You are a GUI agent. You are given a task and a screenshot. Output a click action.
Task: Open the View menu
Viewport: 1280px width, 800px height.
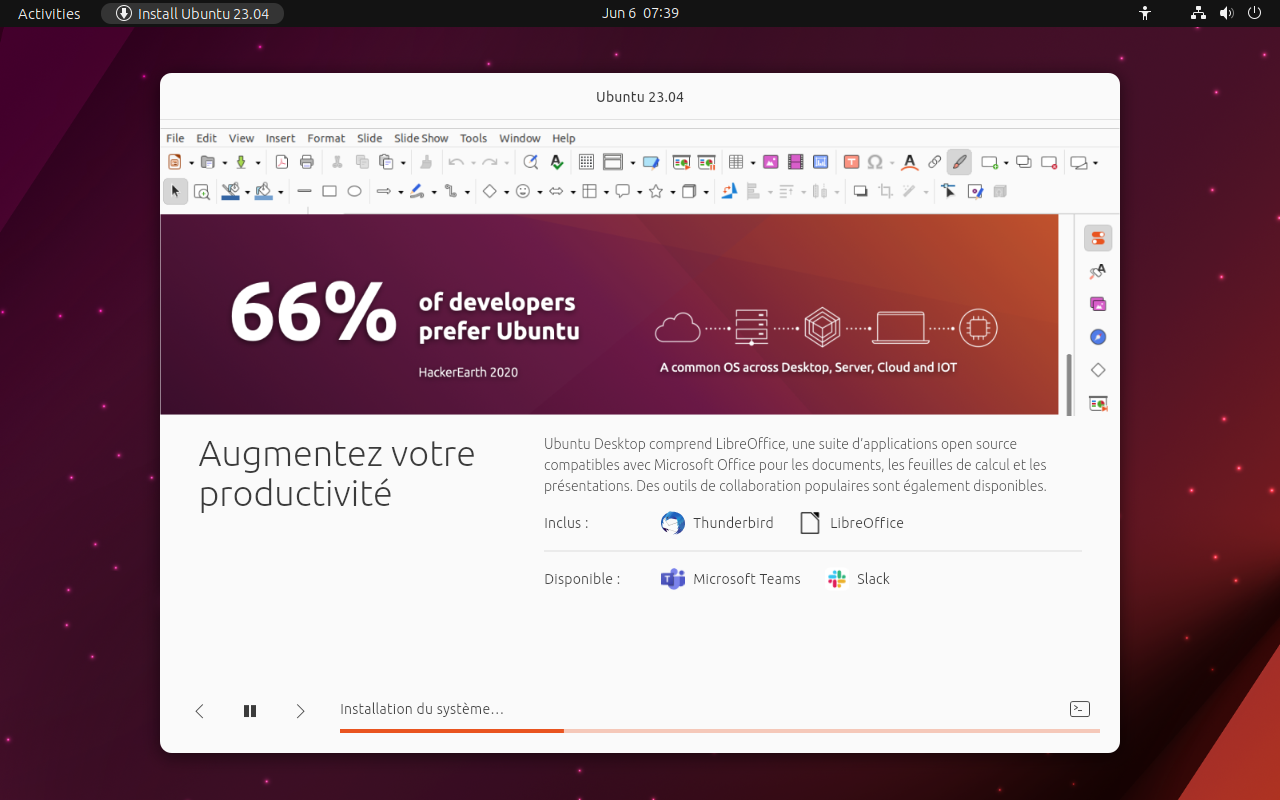tap(241, 138)
